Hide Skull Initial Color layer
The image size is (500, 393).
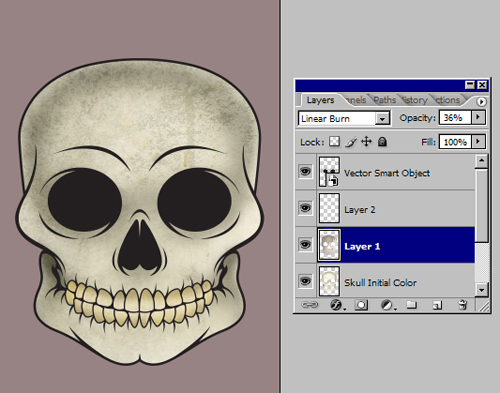point(305,281)
